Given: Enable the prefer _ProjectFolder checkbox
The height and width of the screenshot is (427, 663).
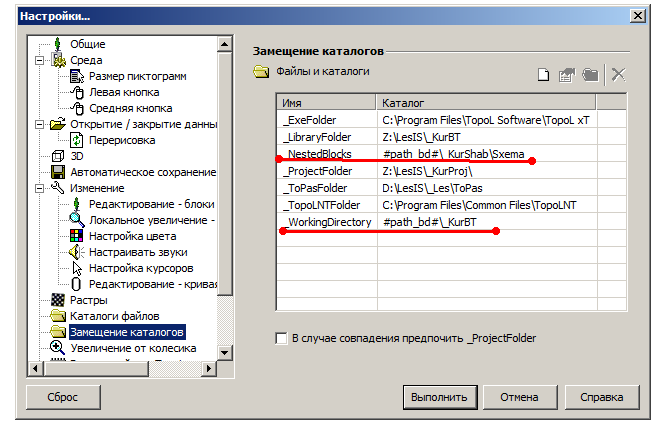Looking at the screenshot, I should click(x=281, y=338).
